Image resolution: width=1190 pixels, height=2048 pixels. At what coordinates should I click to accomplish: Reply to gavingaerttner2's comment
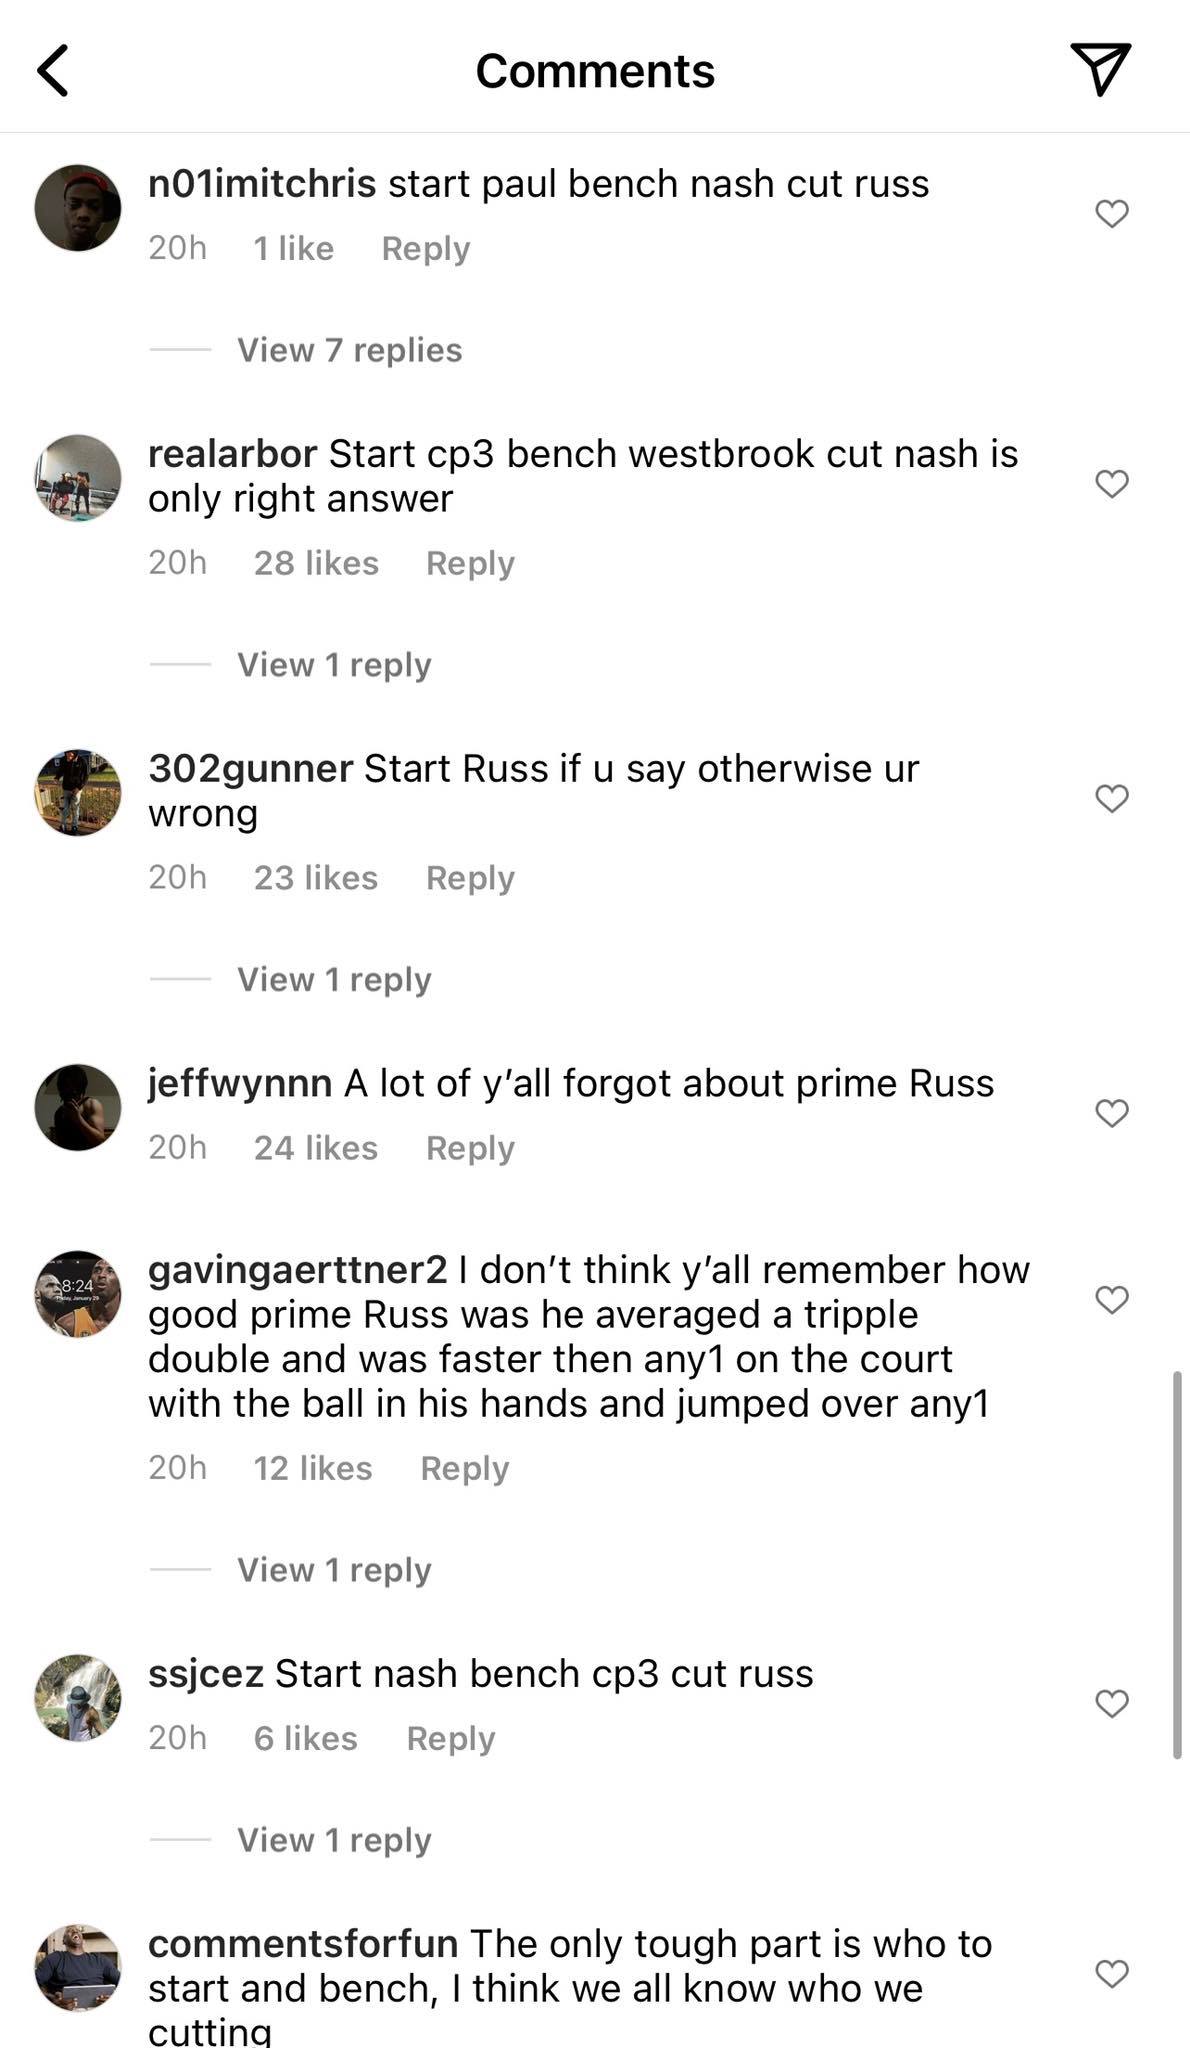[x=465, y=1468]
